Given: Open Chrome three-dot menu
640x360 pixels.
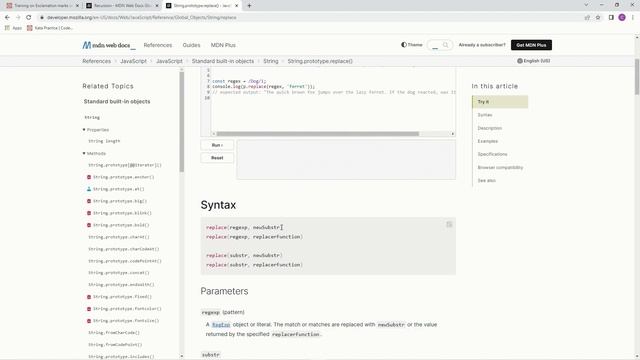Looking at the screenshot, I should pyautogui.click(x=633, y=18).
